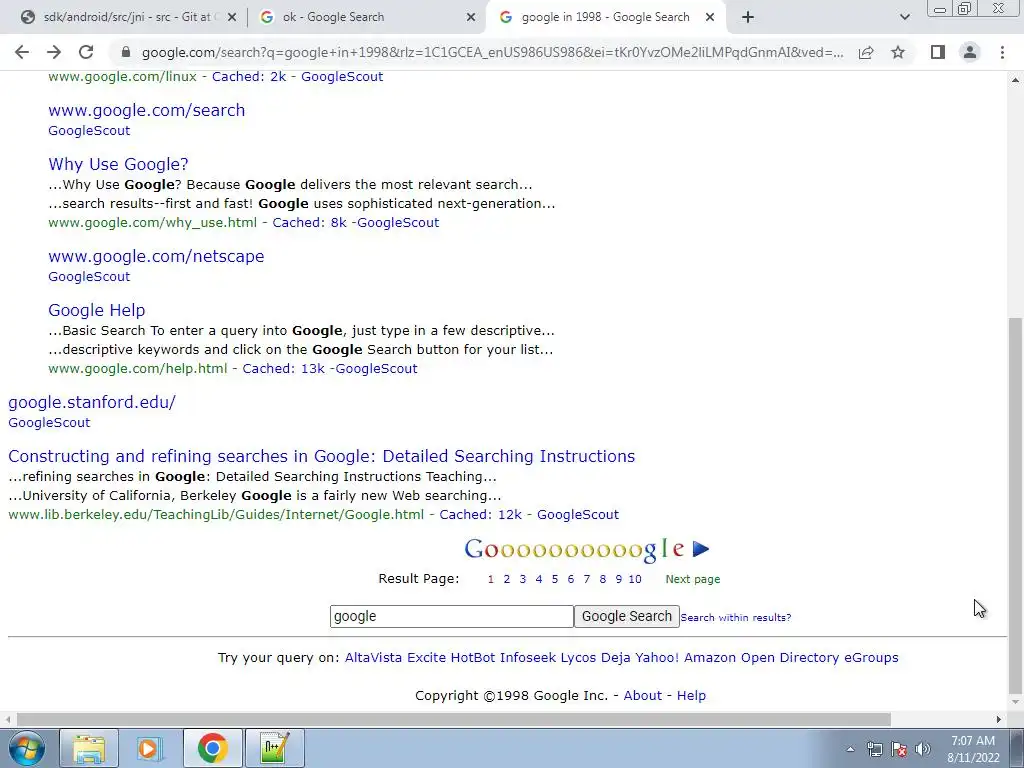Open the www.google.com/netscape link
Image resolution: width=1024 pixels, height=768 pixels.
click(156, 257)
